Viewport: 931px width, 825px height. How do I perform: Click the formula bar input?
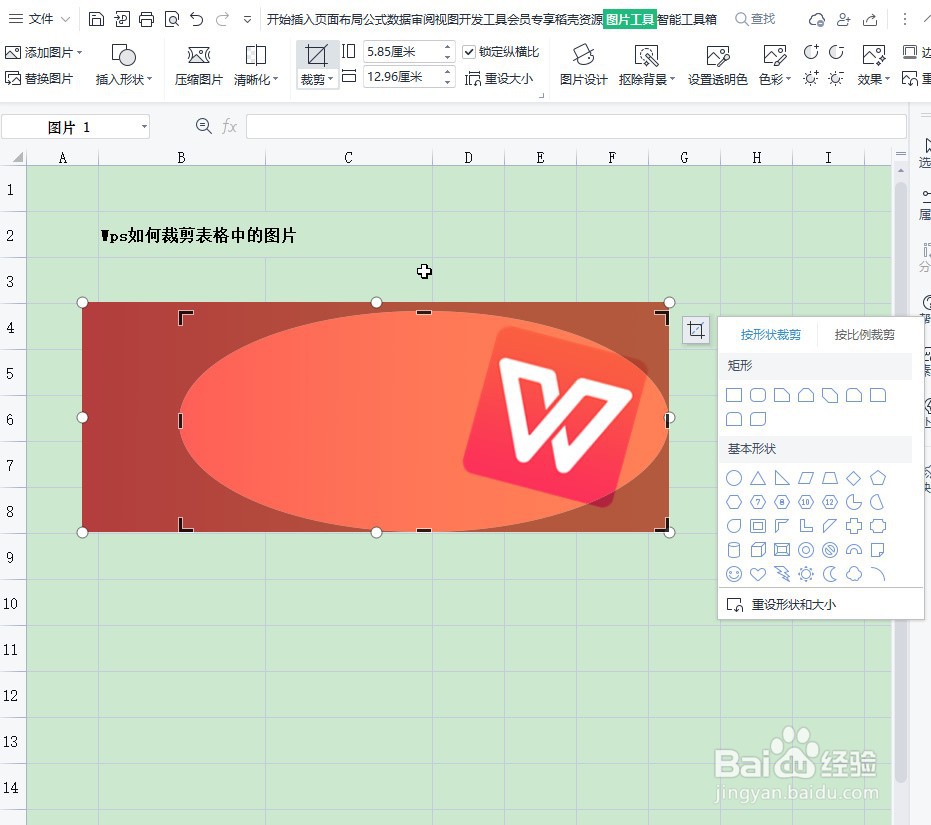[x=576, y=127]
